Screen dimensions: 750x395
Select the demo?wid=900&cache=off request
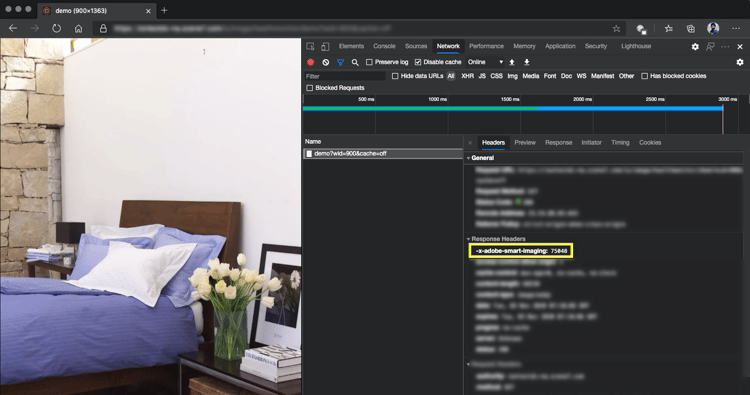coord(383,154)
